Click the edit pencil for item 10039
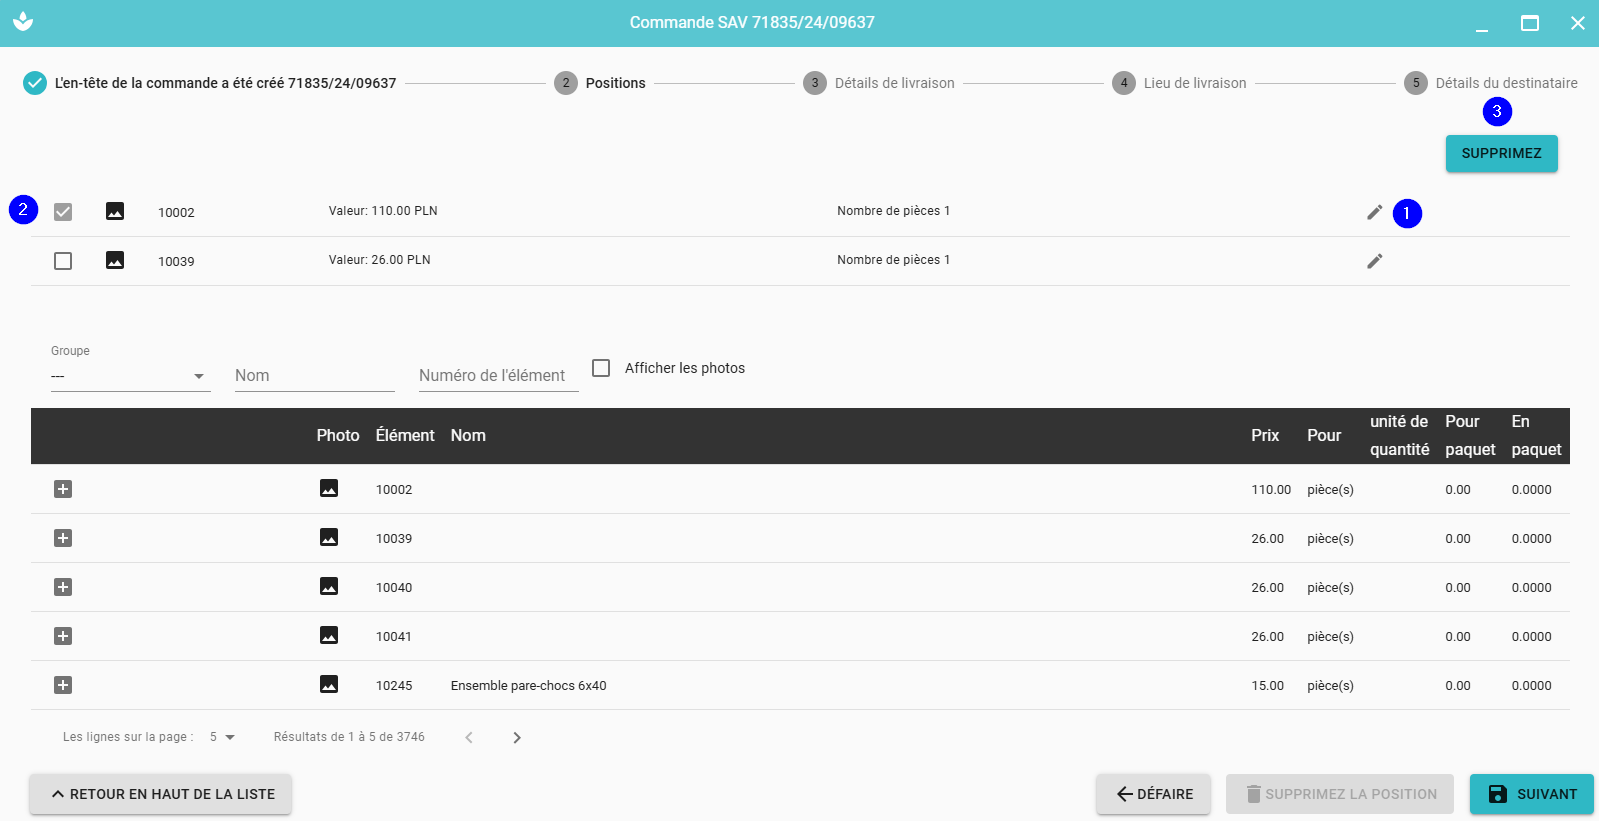The width and height of the screenshot is (1599, 821). [x=1375, y=261]
